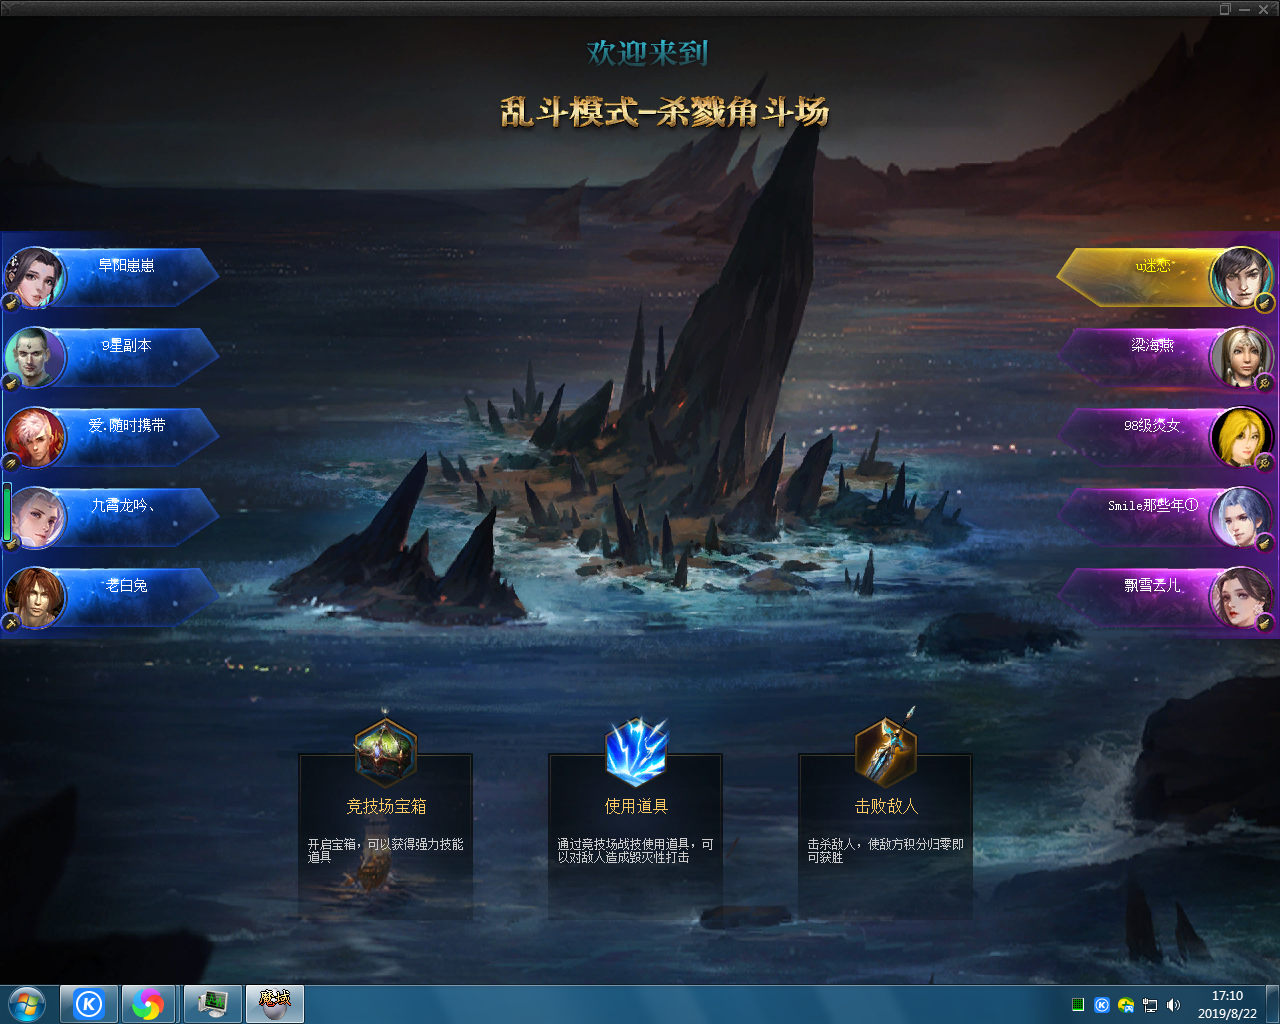The height and width of the screenshot is (1024, 1280).
Task: Click the game controller tray icon
Action: (1126, 1005)
